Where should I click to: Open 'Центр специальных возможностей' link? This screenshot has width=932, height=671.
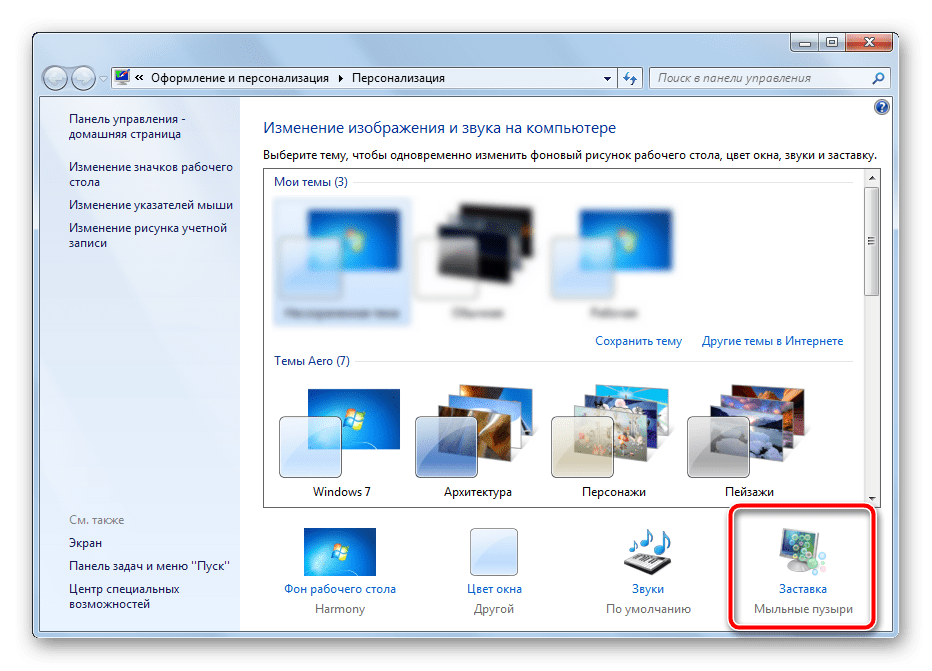point(124,597)
